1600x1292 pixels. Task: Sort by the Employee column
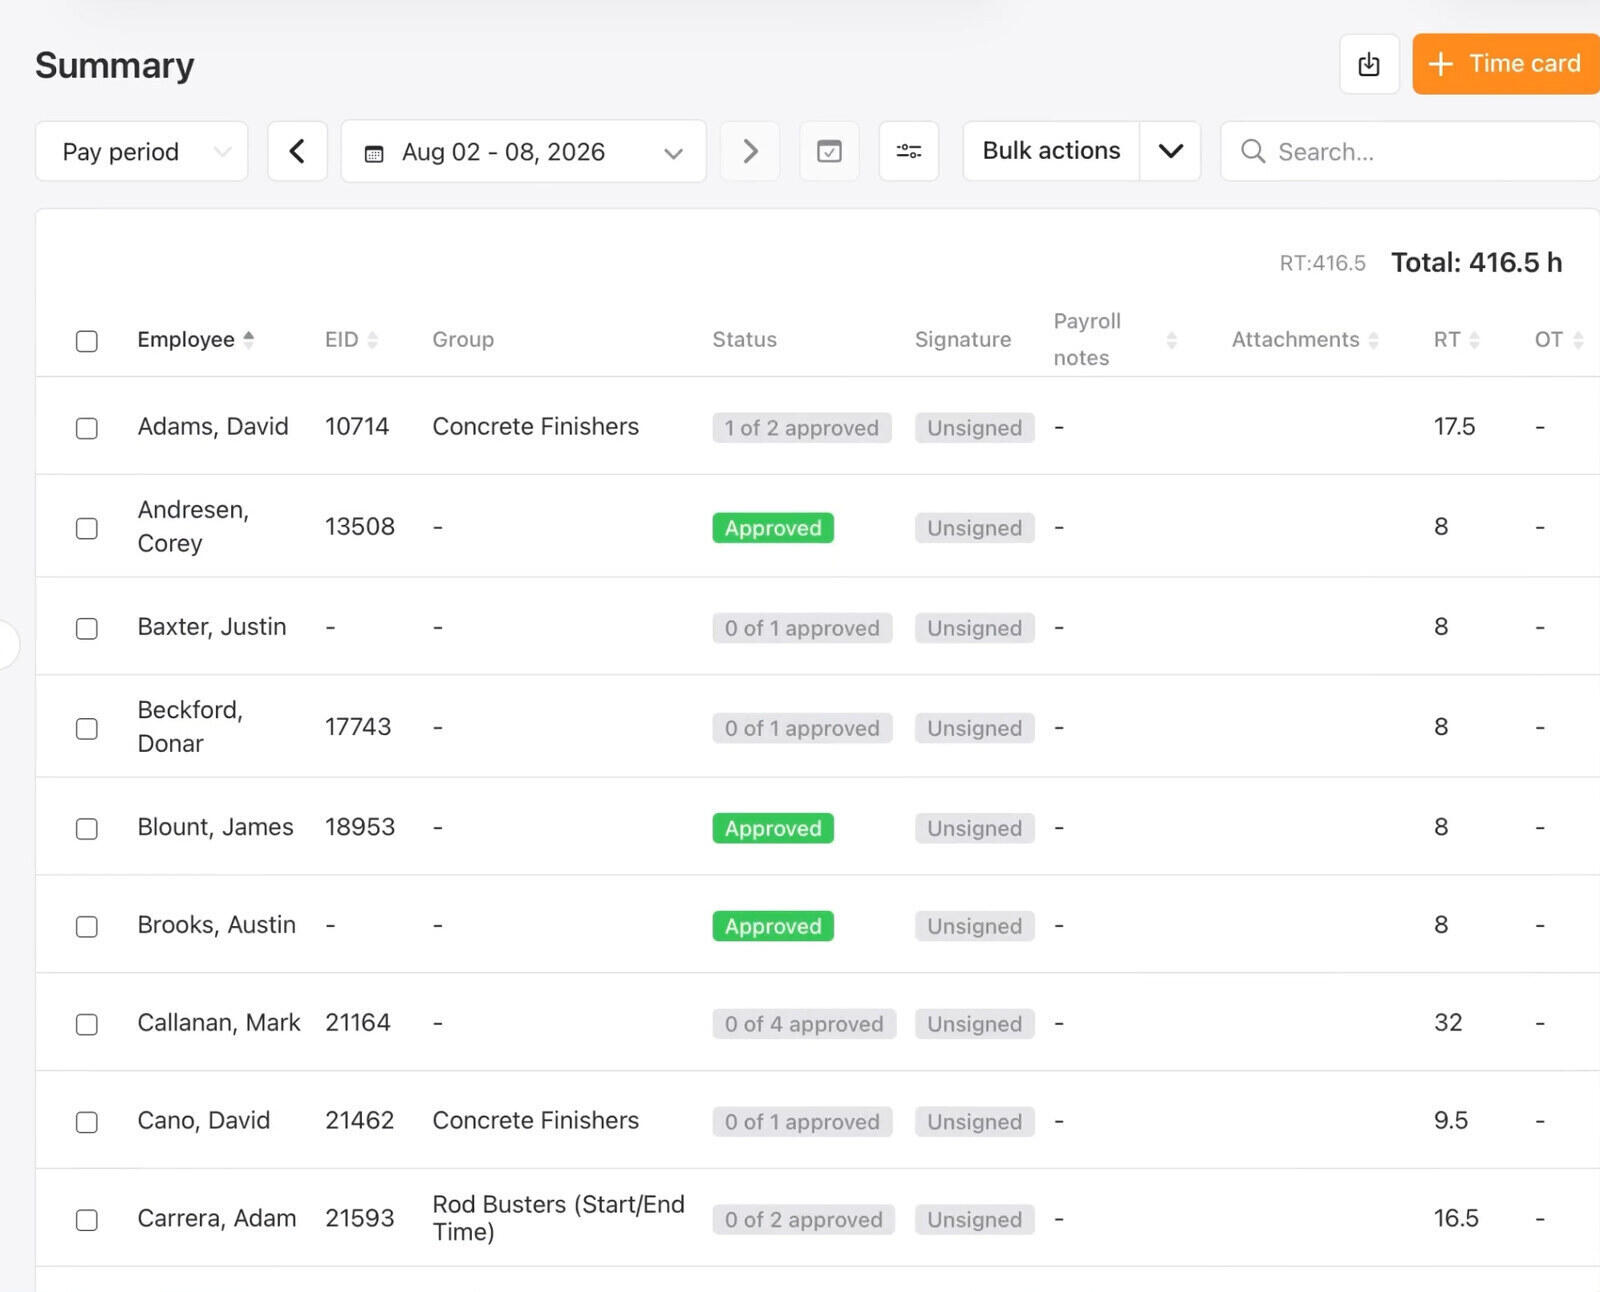coord(195,339)
